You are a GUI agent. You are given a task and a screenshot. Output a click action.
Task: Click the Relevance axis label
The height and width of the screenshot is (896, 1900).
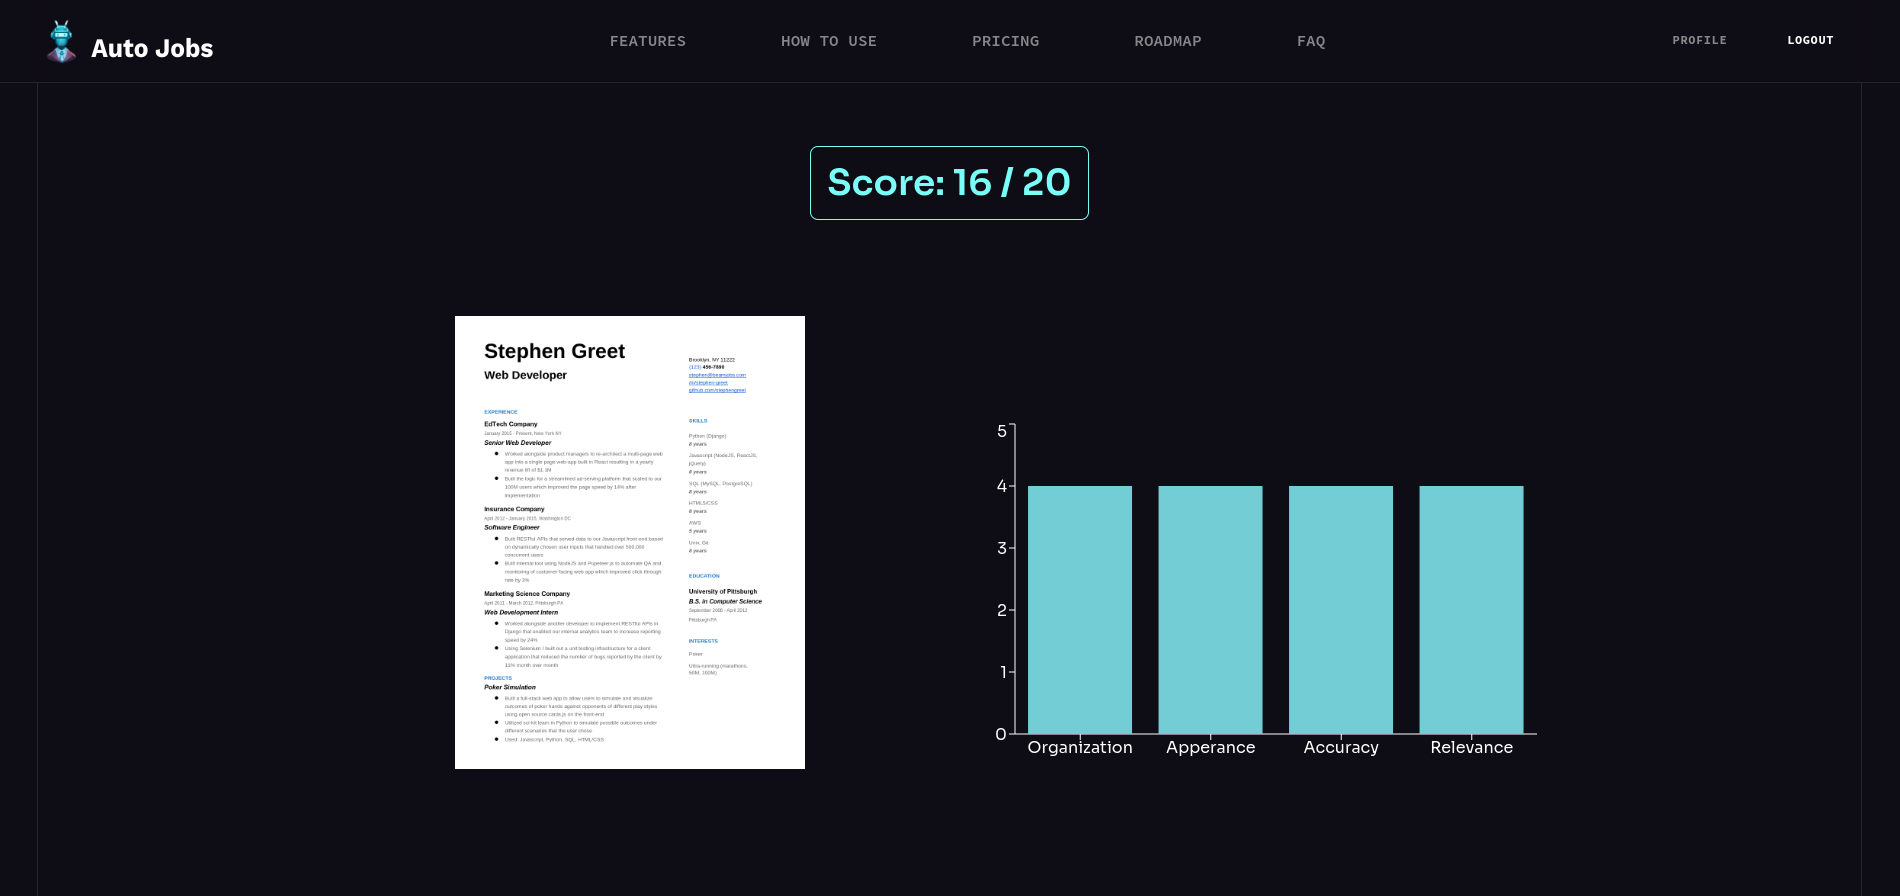(x=1472, y=747)
